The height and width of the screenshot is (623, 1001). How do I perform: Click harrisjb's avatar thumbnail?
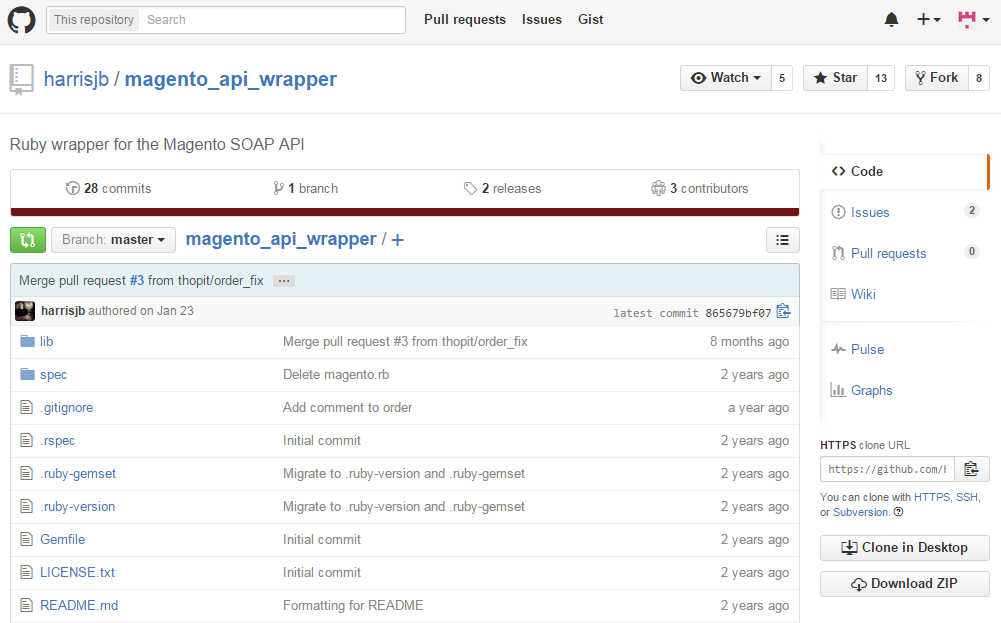[25, 311]
